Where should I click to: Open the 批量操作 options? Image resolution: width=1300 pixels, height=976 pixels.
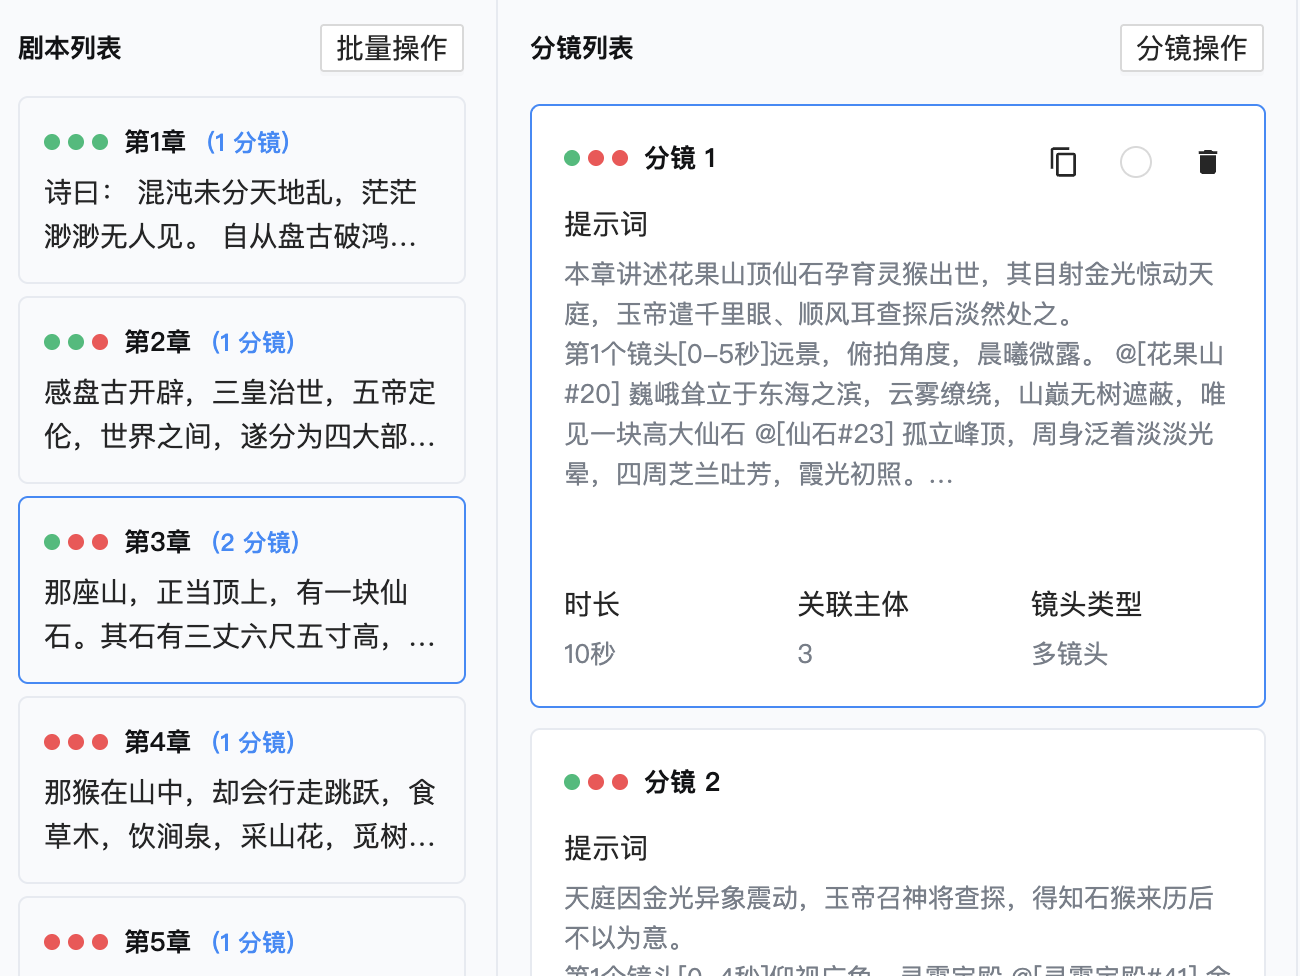[x=391, y=48]
